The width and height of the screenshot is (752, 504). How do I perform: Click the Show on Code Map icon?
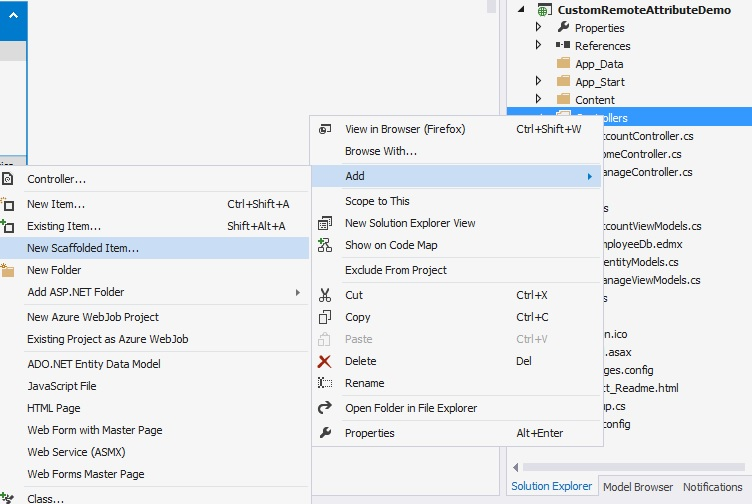pyautogui.click(x=324, y=245)
